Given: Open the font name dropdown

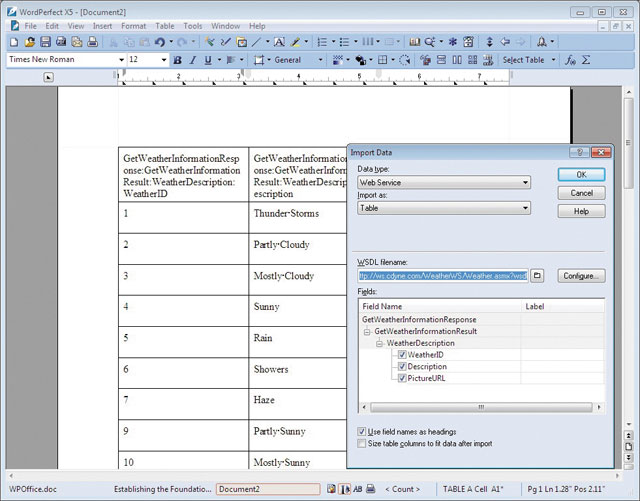Looking at the screenshot, I should pyautogui.click(x=121, y=60).
